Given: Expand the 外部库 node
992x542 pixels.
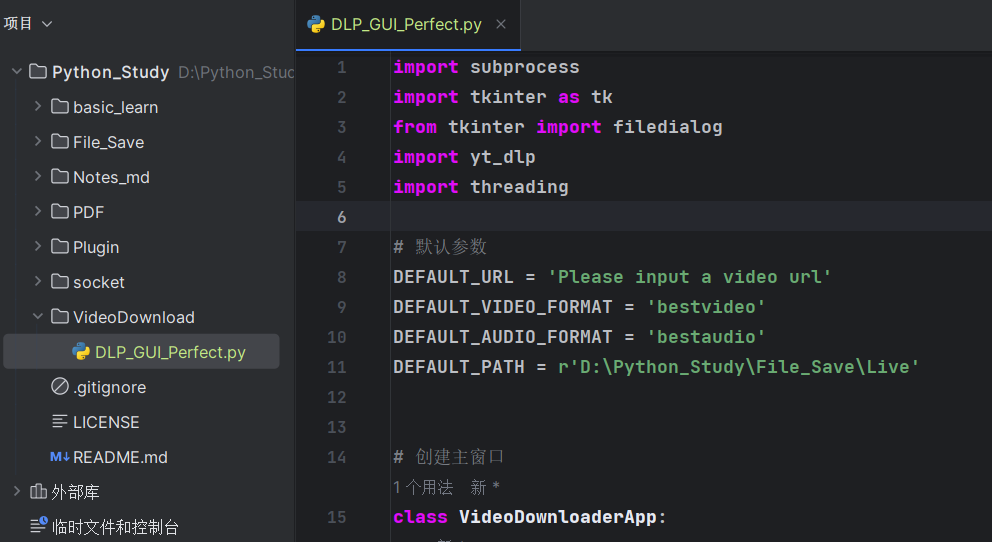Looking at the screenshot, I should pyautogui.click(x=17, y=491).
